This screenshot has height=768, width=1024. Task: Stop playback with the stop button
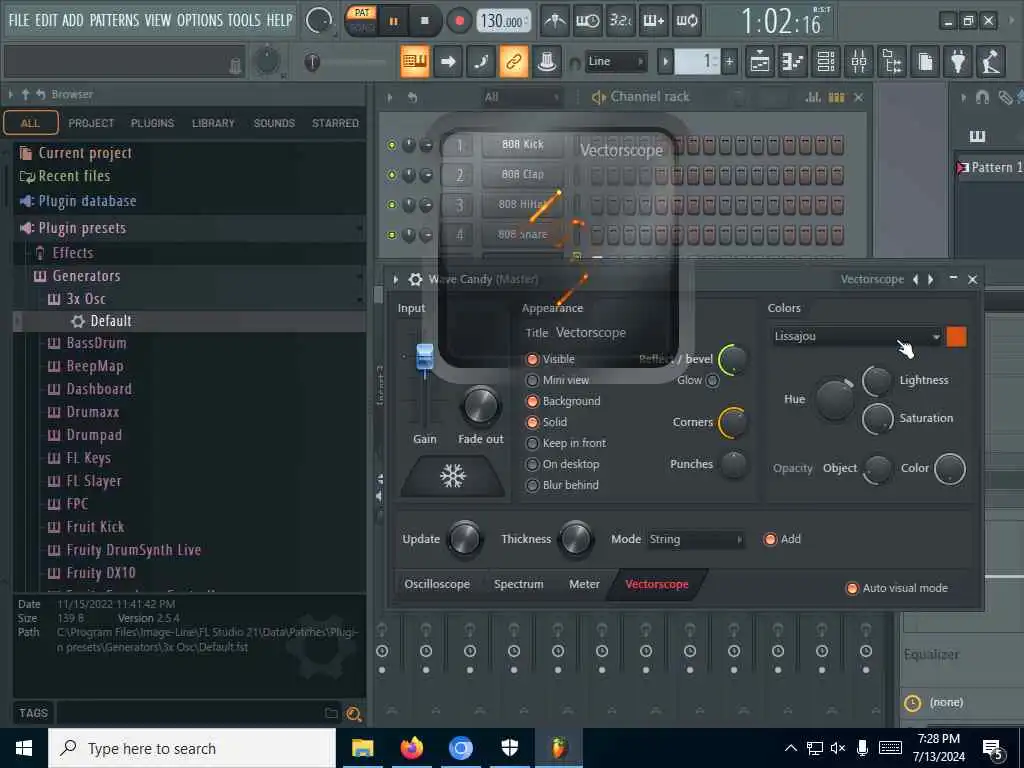point(424,21)
